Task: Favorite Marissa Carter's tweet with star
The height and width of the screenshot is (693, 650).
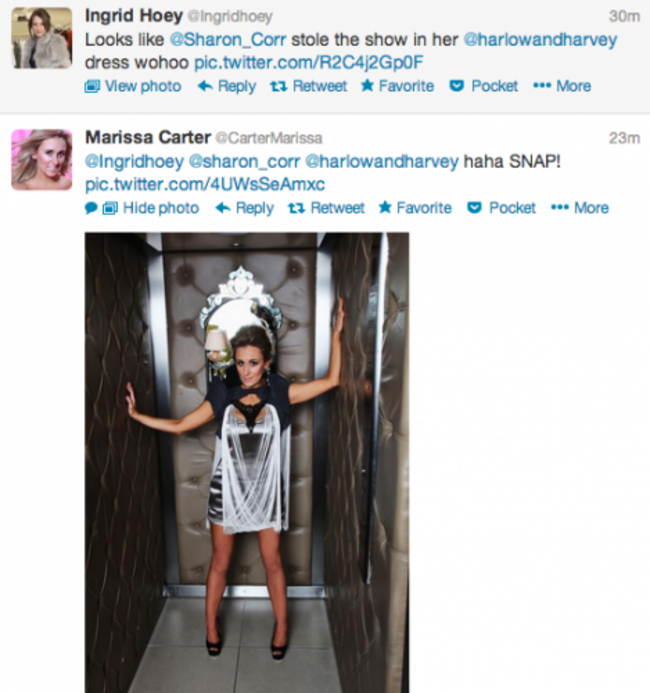Action: click(415, 208)
